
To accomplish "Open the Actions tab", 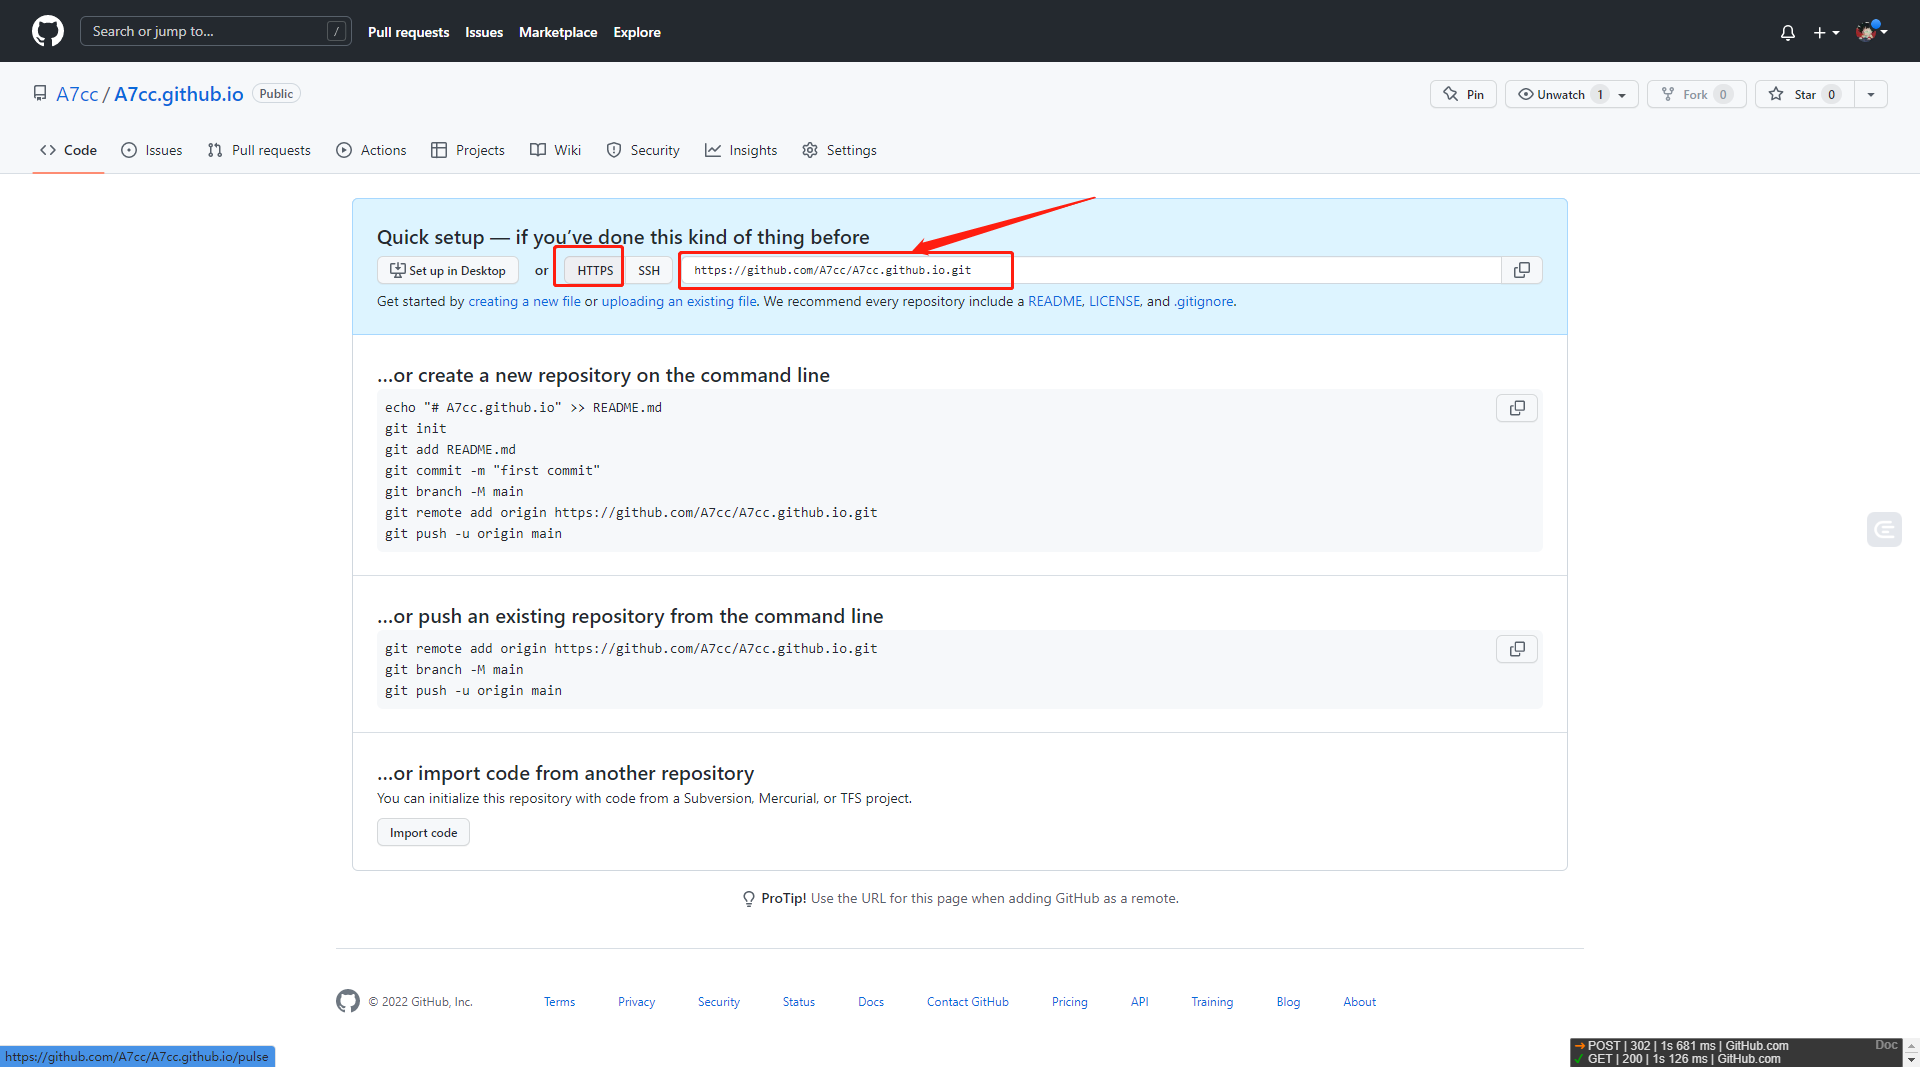I will 371,150.
